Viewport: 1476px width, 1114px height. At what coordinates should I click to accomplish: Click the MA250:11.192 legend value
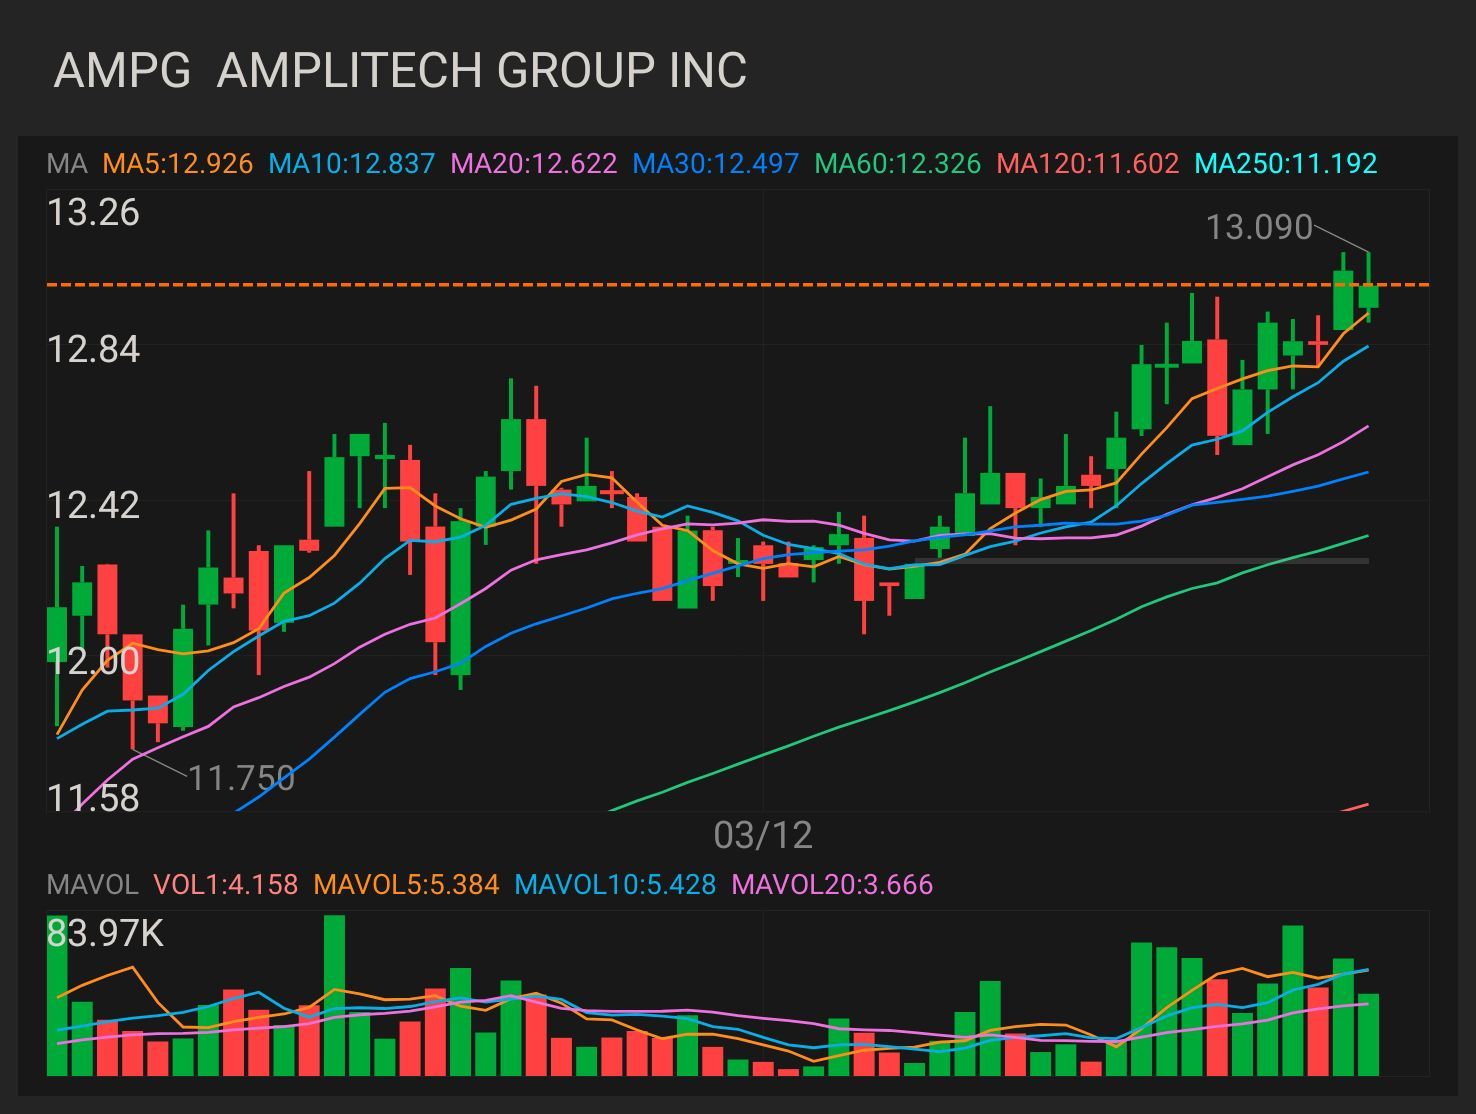1286,163
